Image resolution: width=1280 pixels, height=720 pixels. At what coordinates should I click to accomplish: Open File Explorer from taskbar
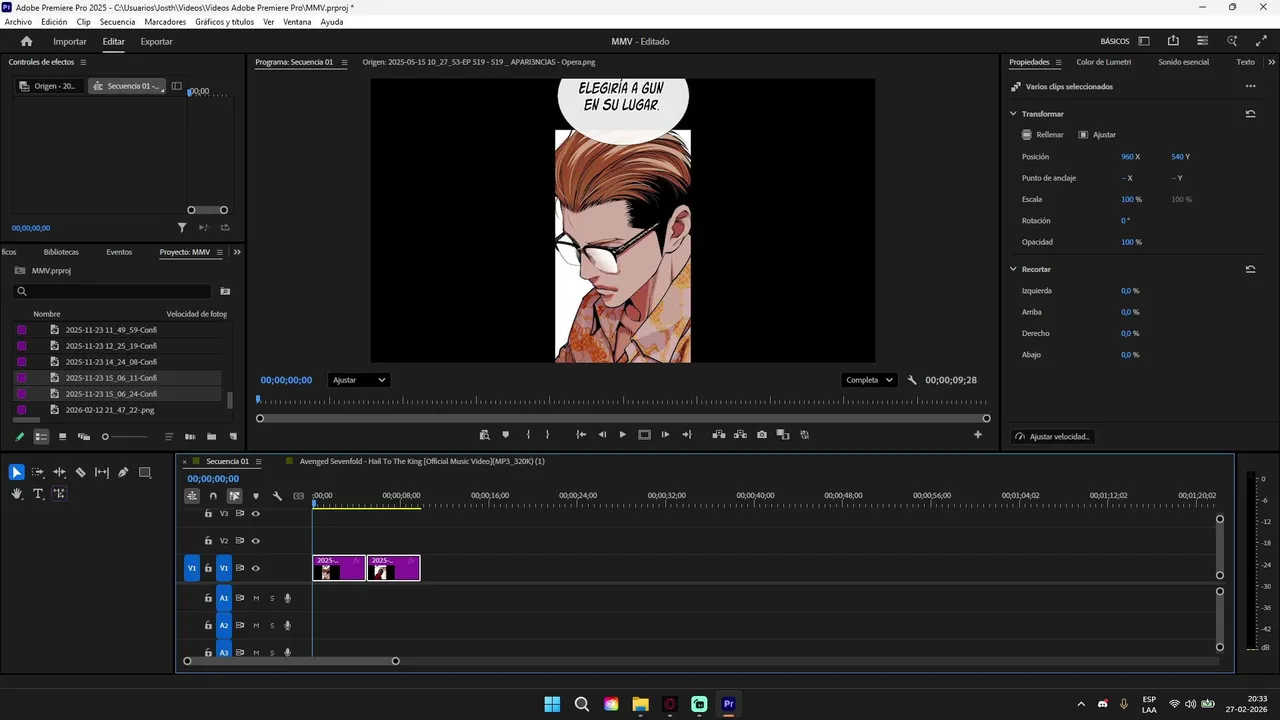tap(640, 704)
